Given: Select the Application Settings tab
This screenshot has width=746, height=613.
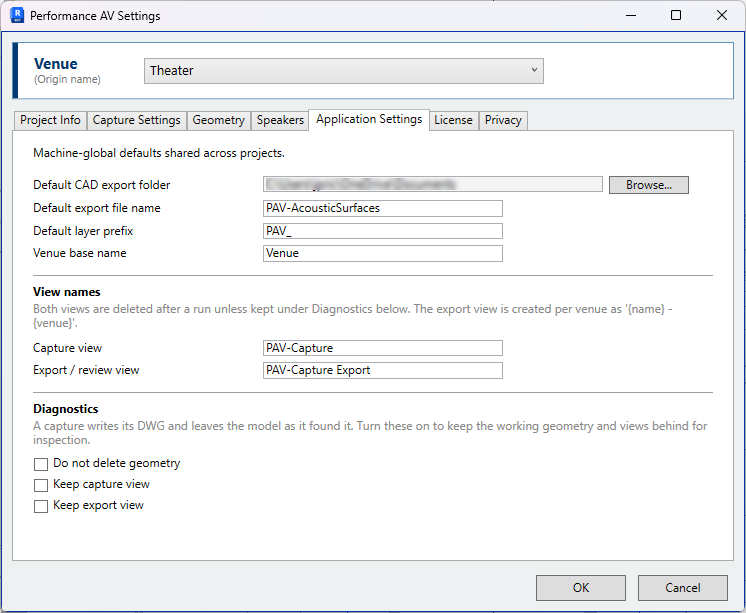Looking at the screenshot, I should point(369,119).
